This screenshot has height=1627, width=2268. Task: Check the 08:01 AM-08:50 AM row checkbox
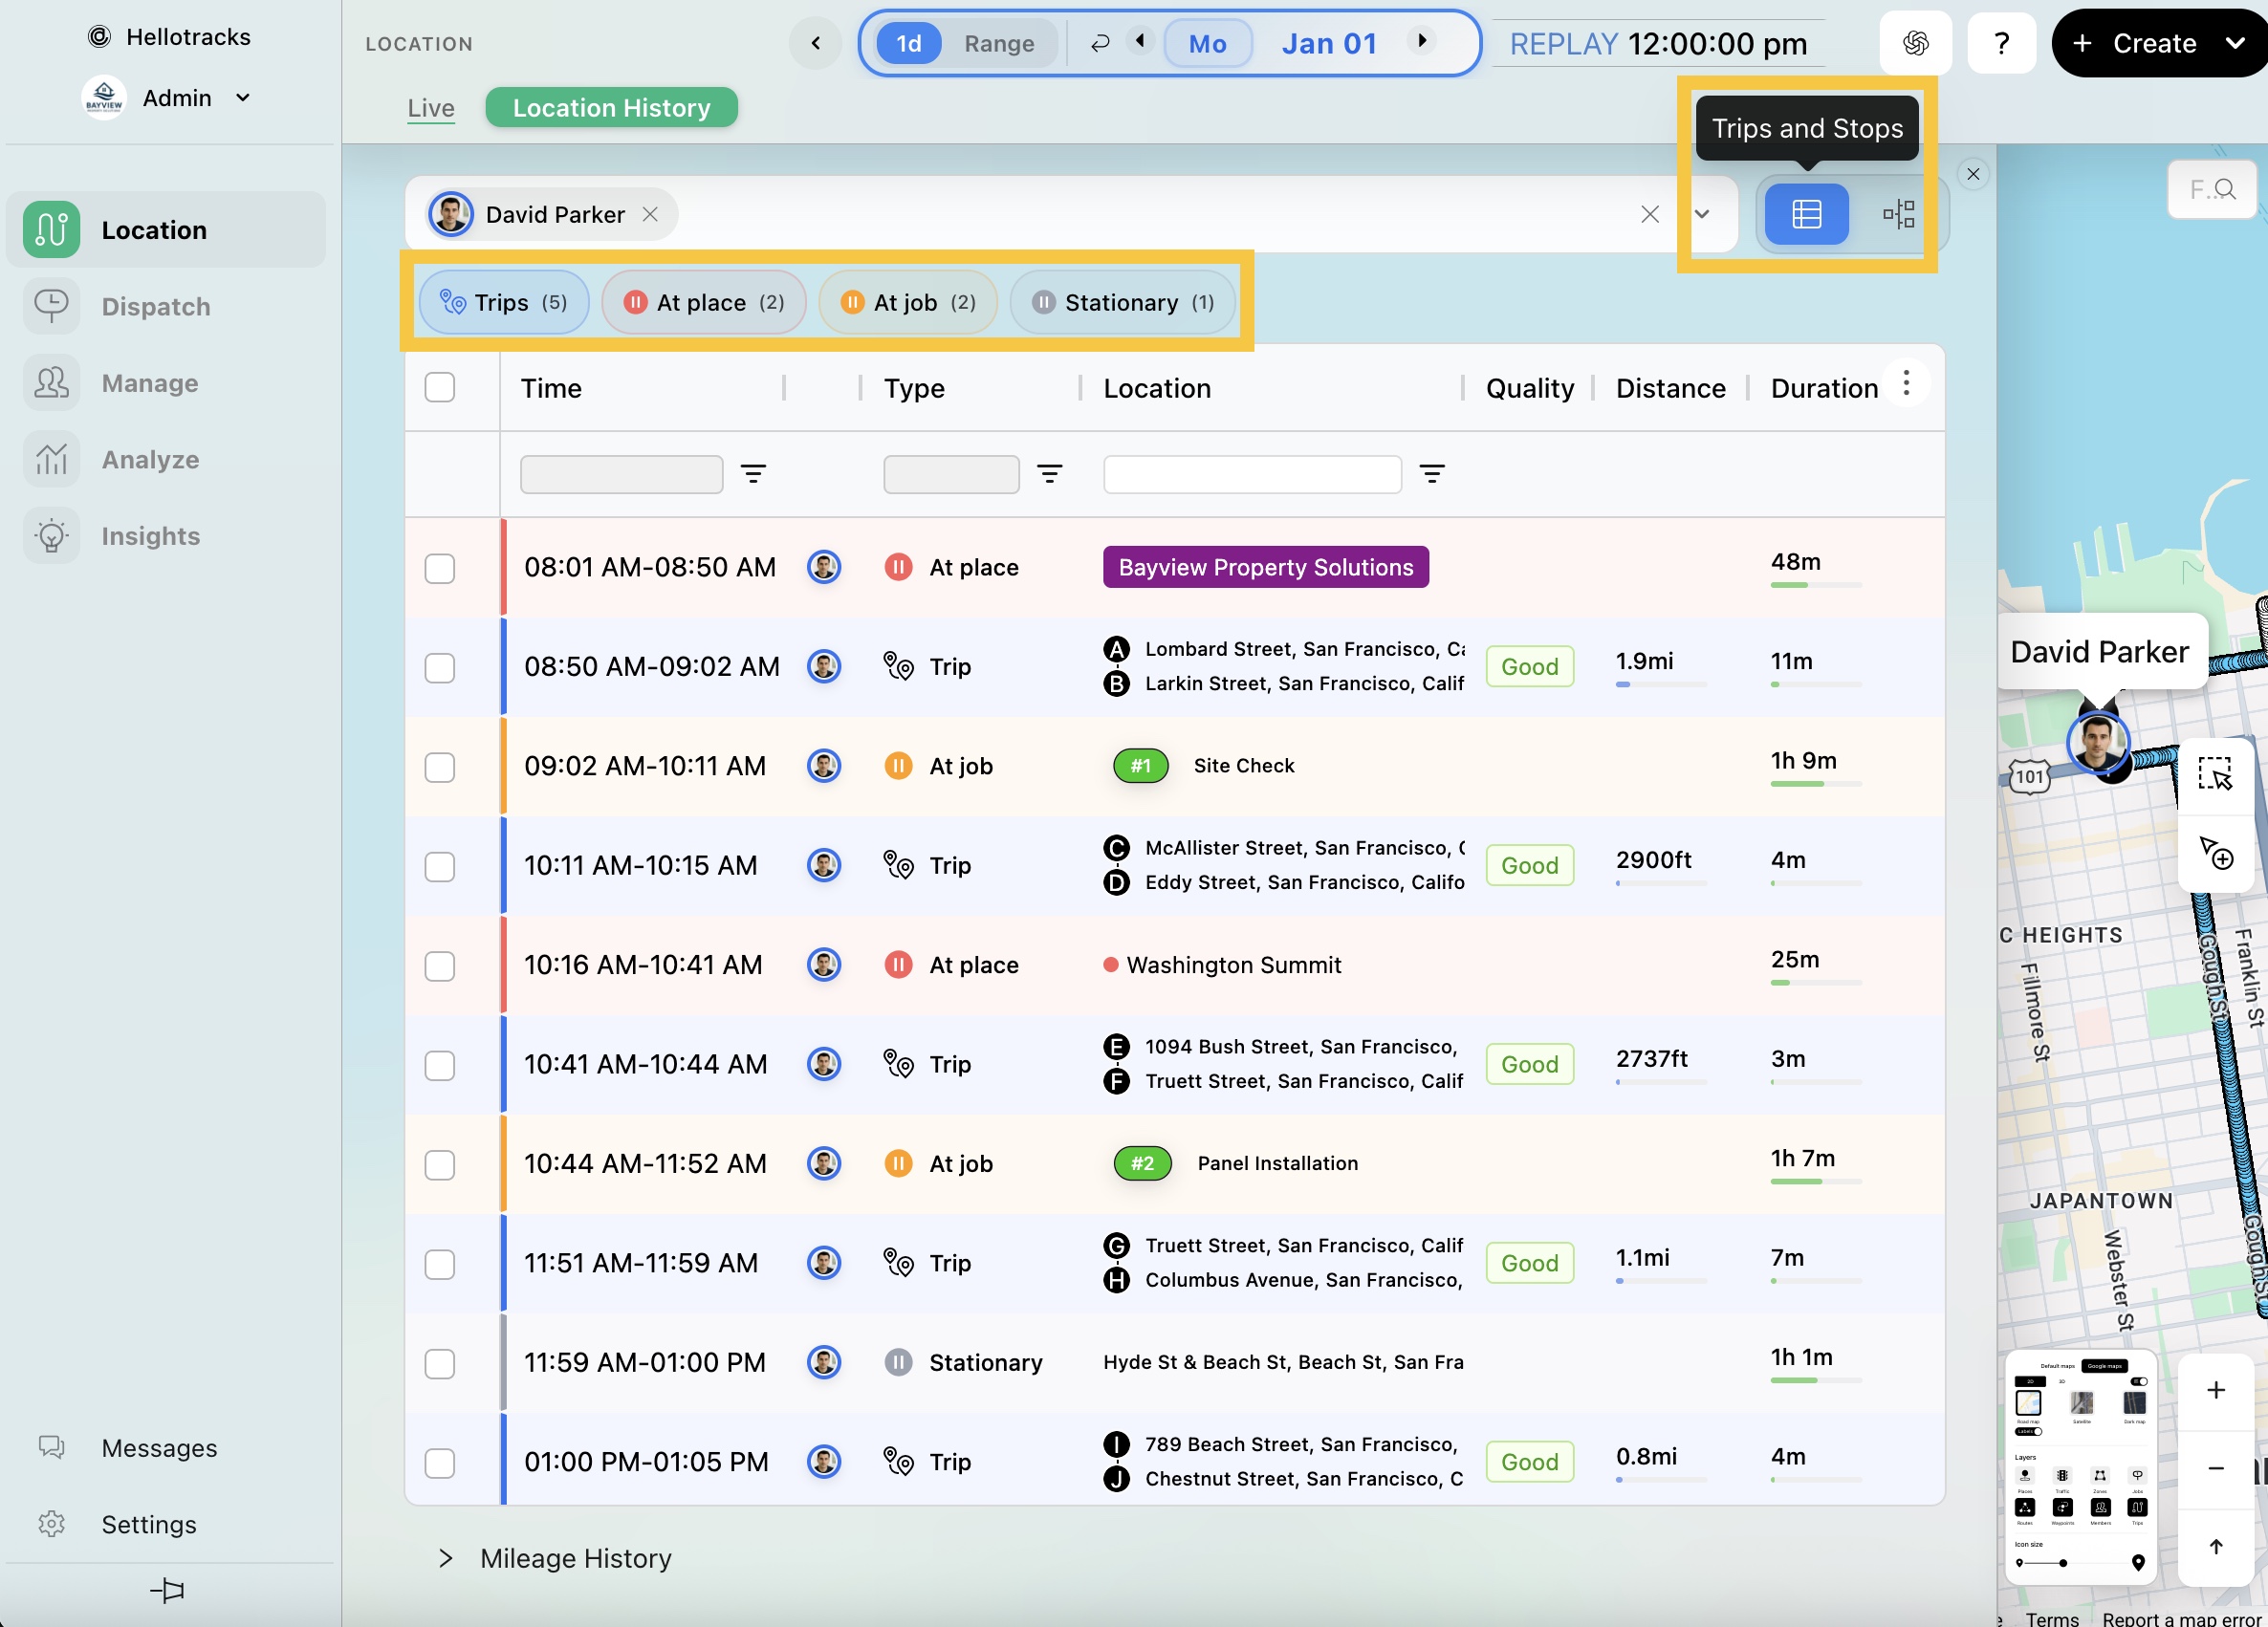tap(439, 568)
